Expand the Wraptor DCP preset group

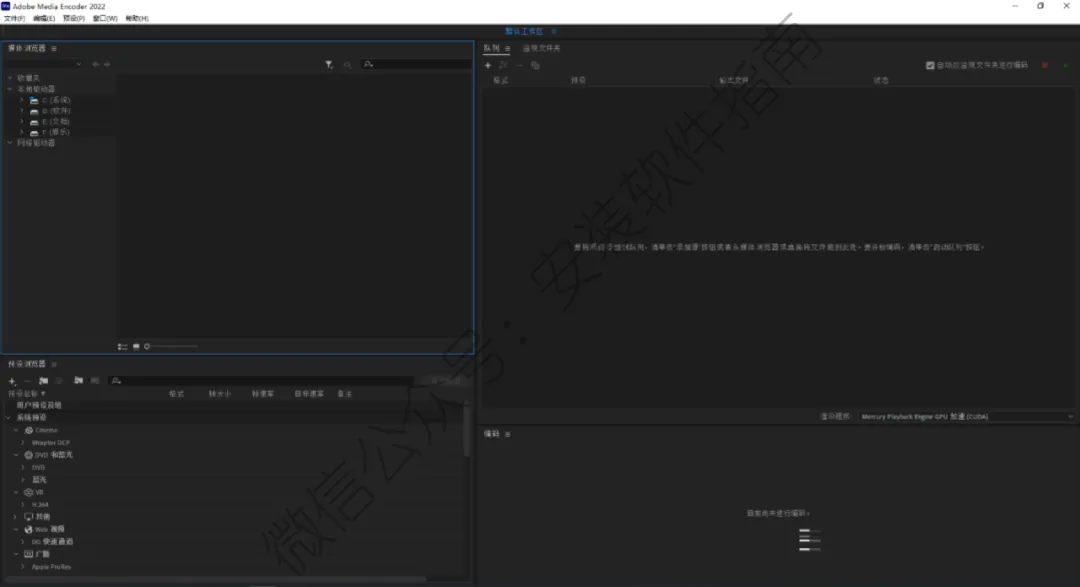tap(23, 442)
